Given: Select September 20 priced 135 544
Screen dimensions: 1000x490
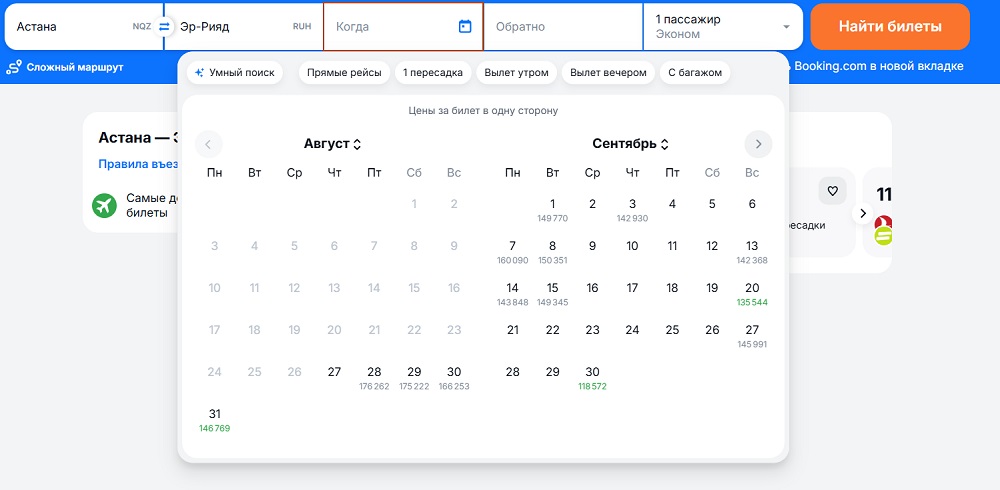Looking at the screenshot, I should tap(752, 293).
